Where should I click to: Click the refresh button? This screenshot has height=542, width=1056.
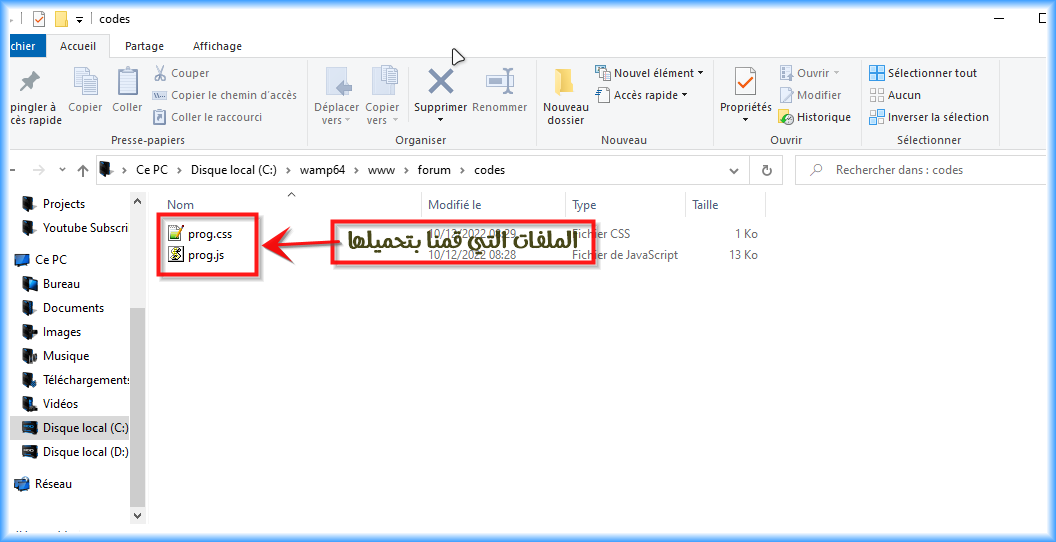pos(766,170)
